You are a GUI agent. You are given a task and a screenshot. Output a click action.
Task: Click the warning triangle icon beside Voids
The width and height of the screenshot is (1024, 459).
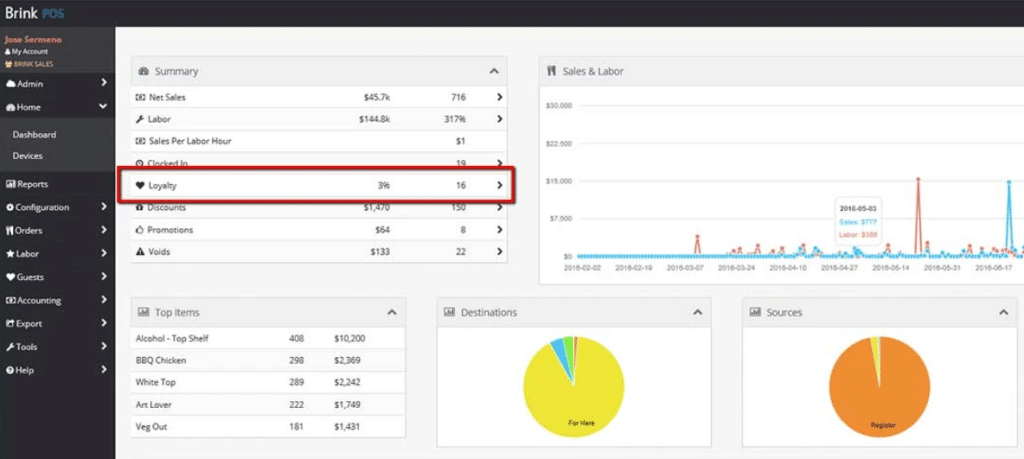(x=140, y=252)
